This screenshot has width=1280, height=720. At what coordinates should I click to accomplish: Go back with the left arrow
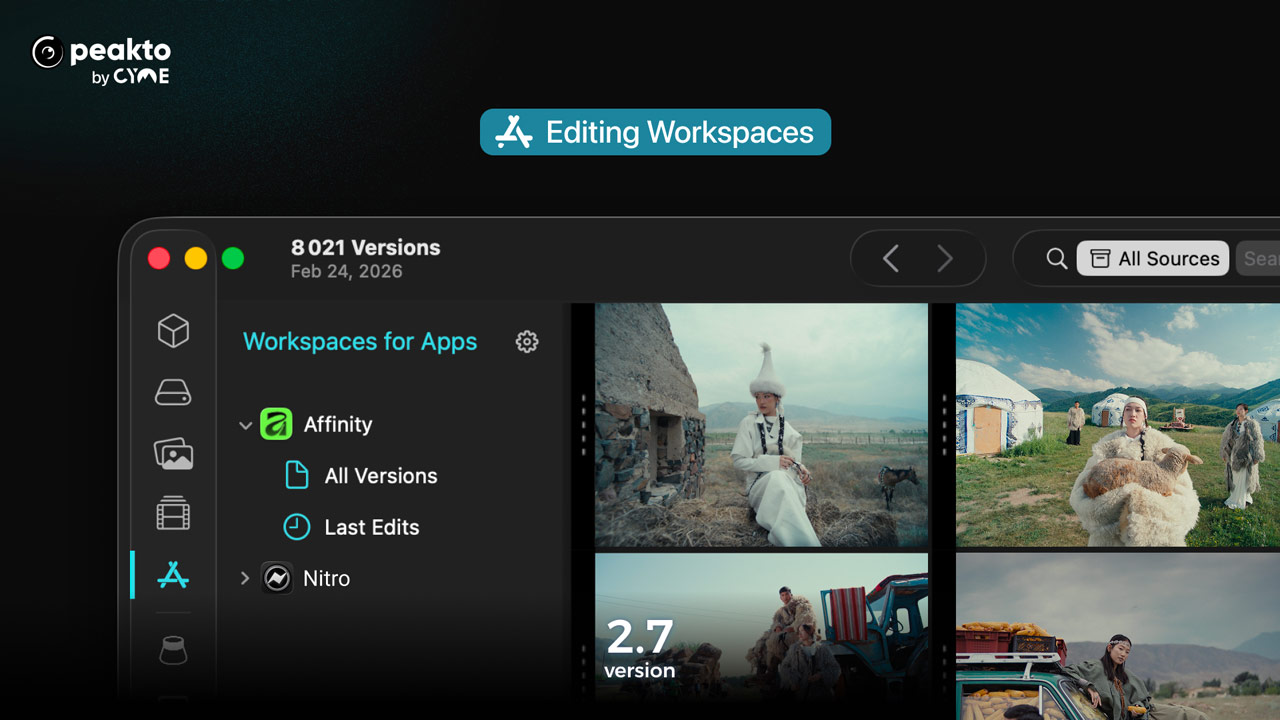[x=890, y=259]
